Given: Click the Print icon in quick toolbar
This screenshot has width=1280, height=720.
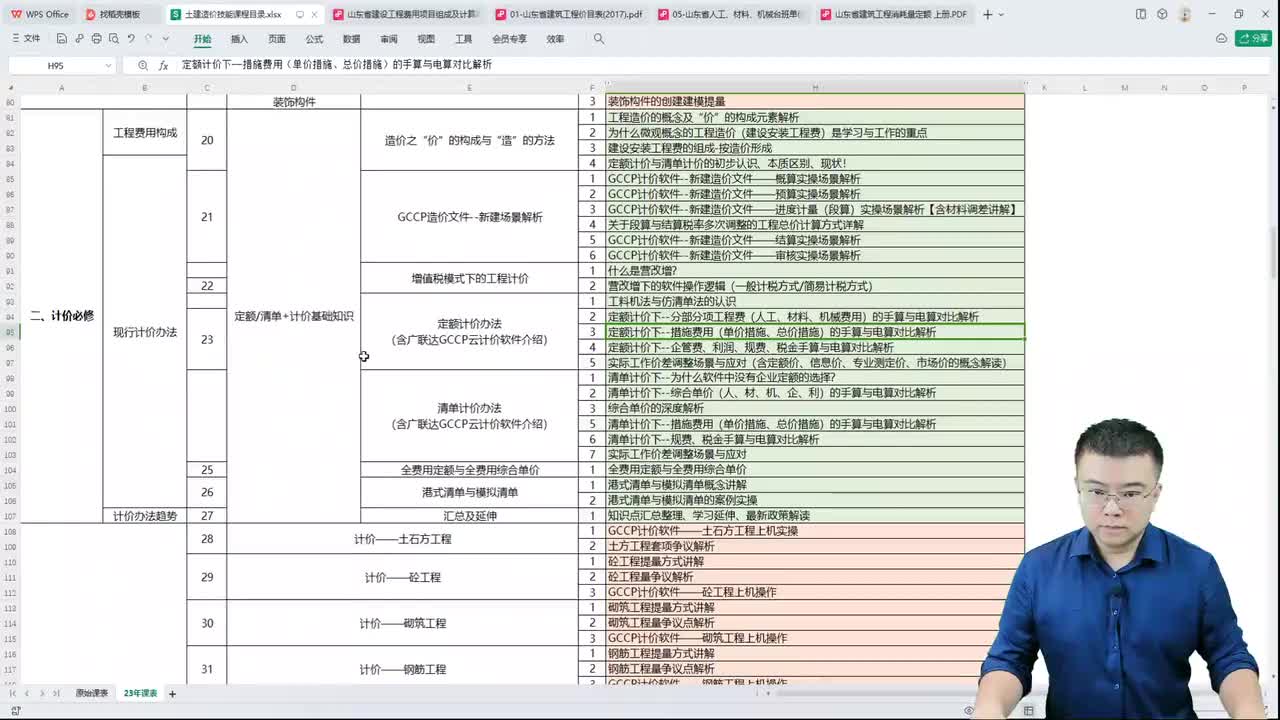Looking at the screenshot, I should 96,39.
